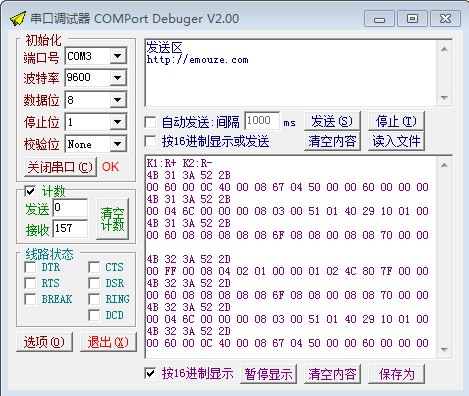Open the 数据位 8 dropdown
469x396 pixels.
[118, 100]
